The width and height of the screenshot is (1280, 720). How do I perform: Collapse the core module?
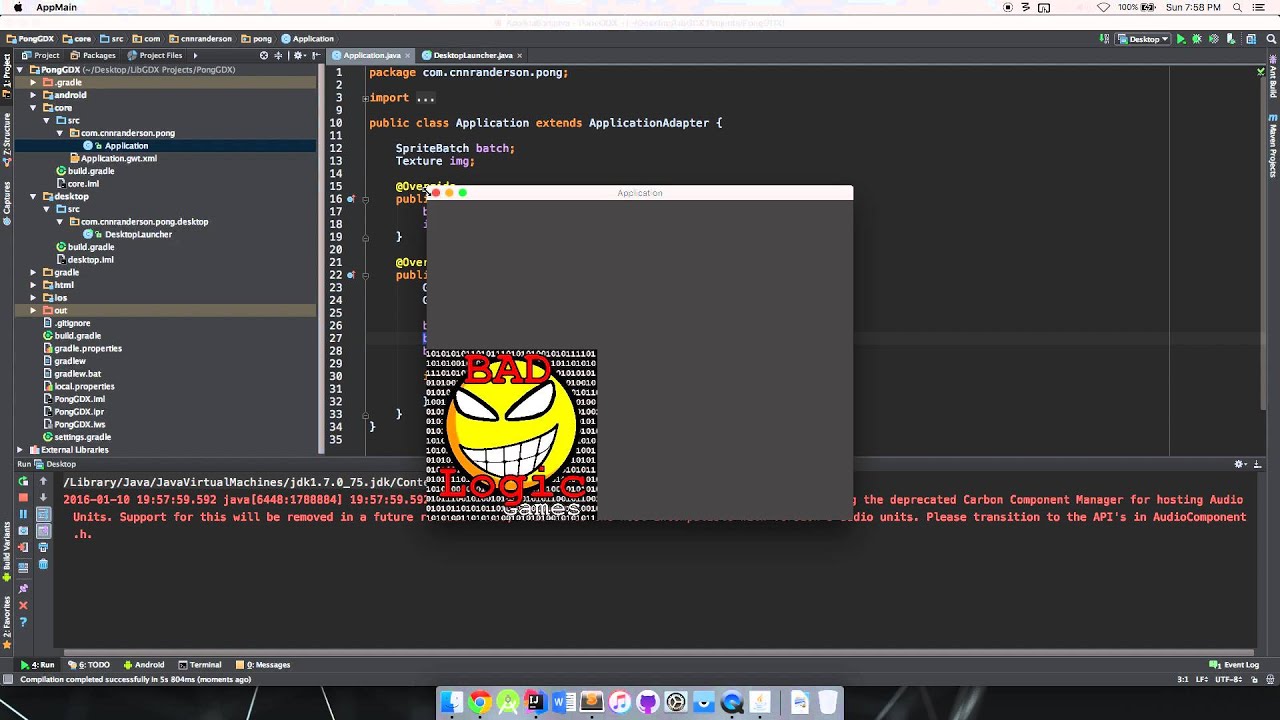point(33,108)
